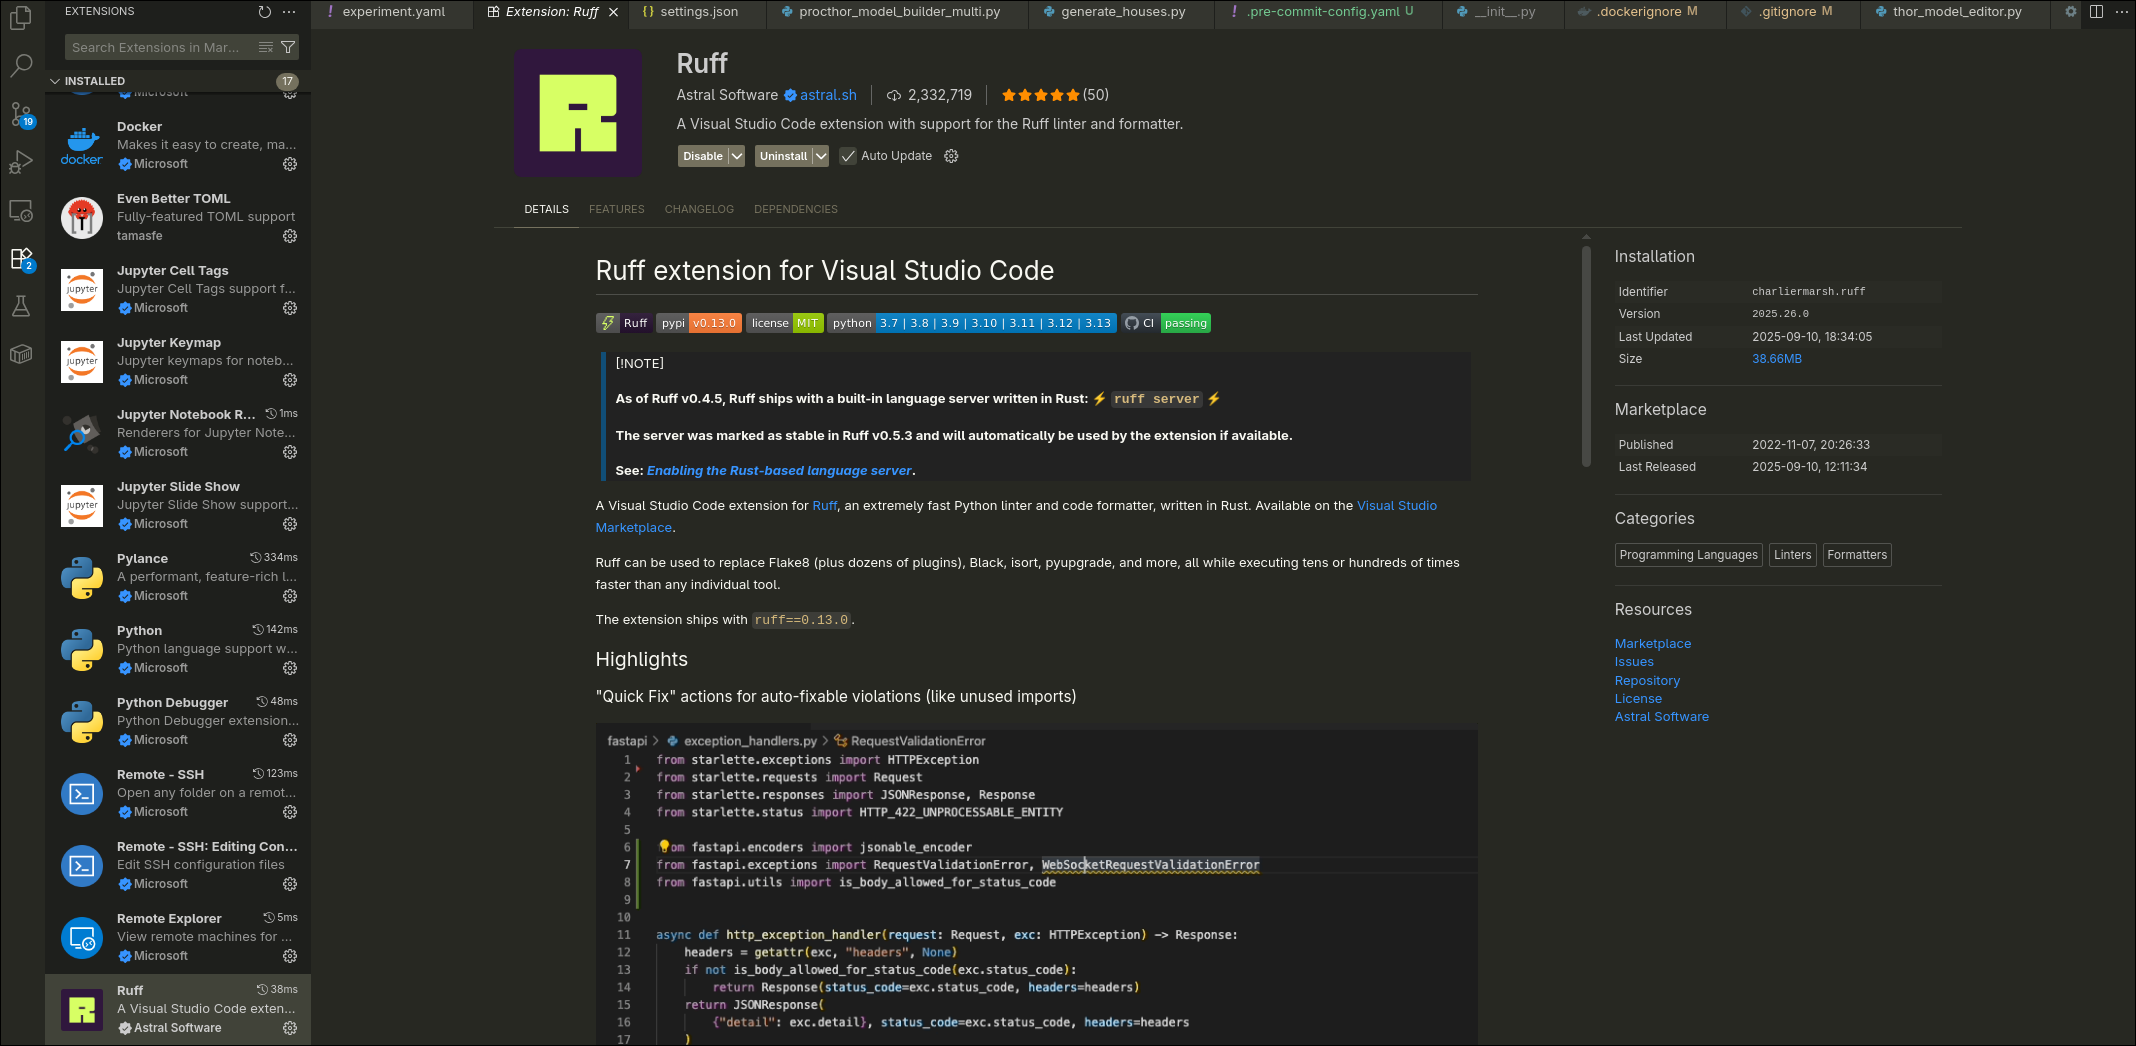Select the DETAILS tab of Ruff
This screenshot has height=1046, width=2136.
click(546, 209)
